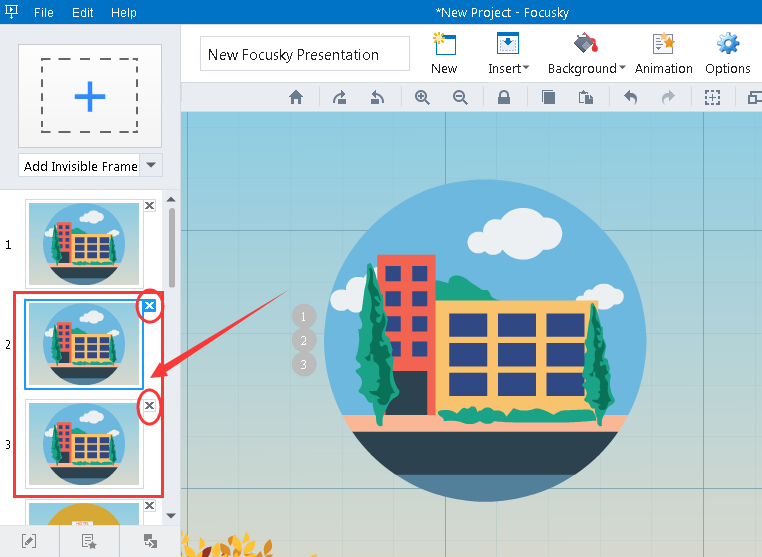Select frame 3 thumbnail
Image resolution: width=762 pixels, height=557 pixels.
(x=84, y=444)
